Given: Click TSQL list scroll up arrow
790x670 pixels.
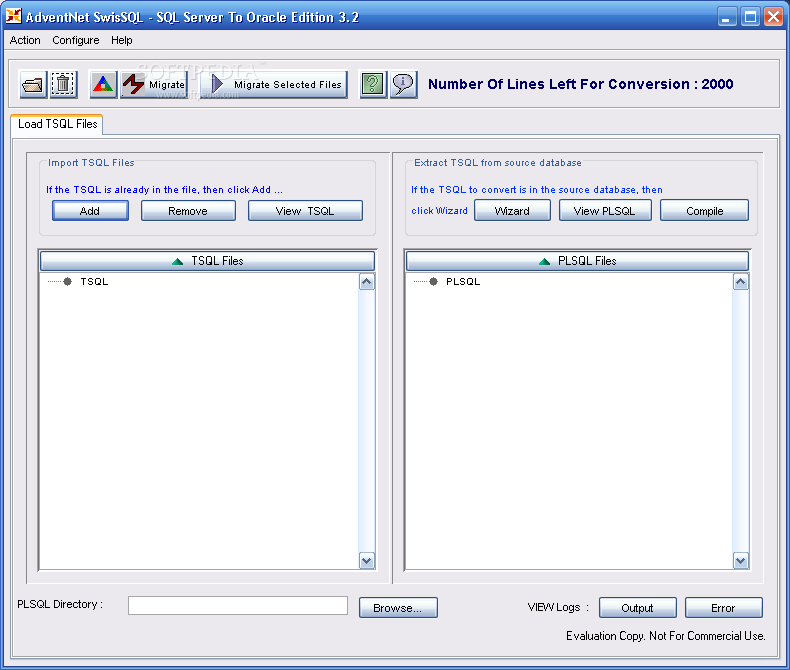Looking at the screenshot, I should pyautogui.click(x=367, y=282).
